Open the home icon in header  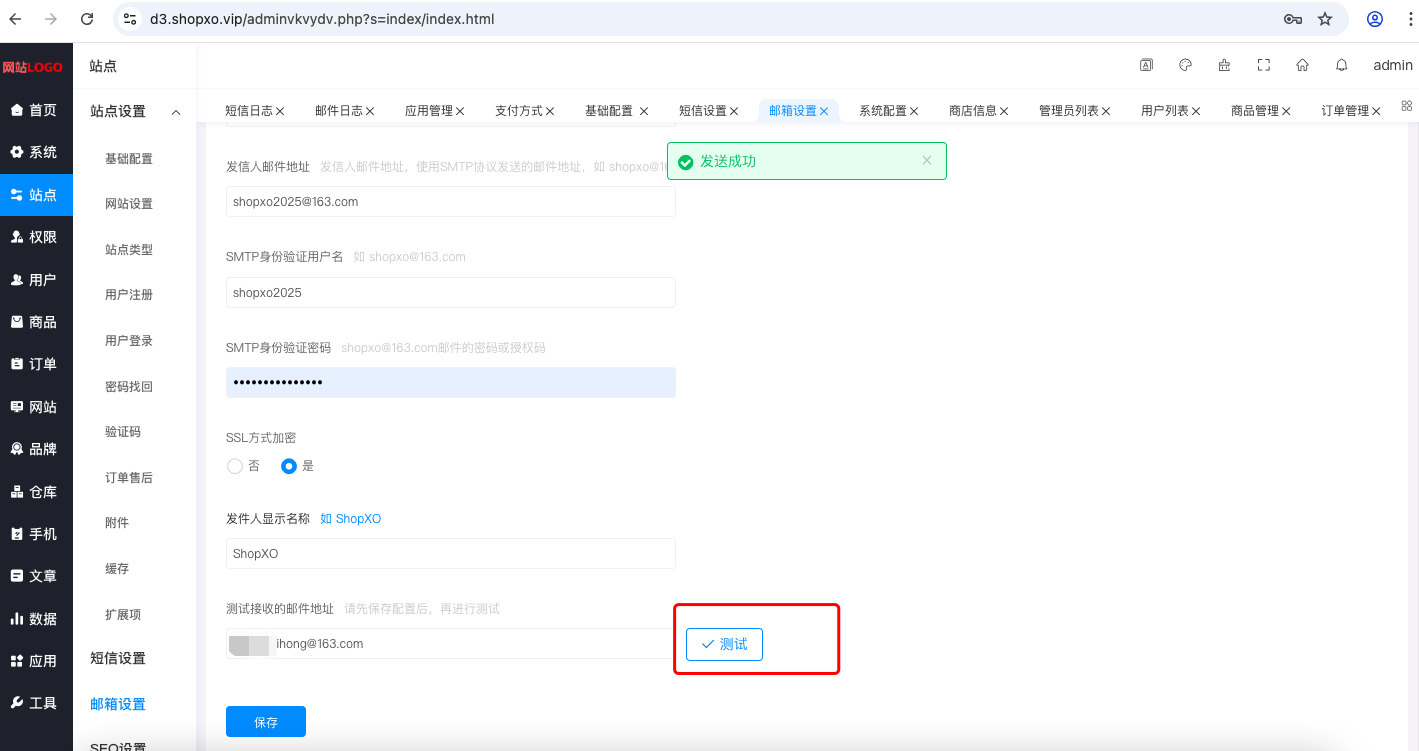coord(1303,65)
